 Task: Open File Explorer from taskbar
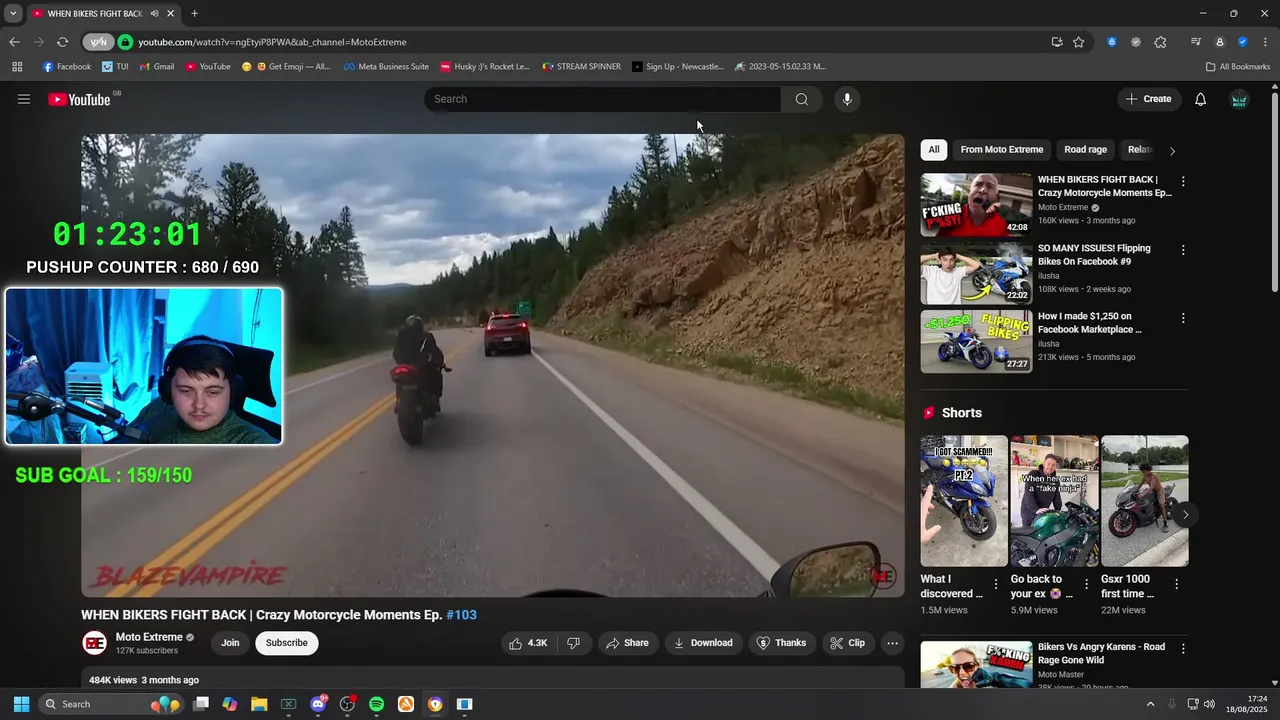[259, 704]
